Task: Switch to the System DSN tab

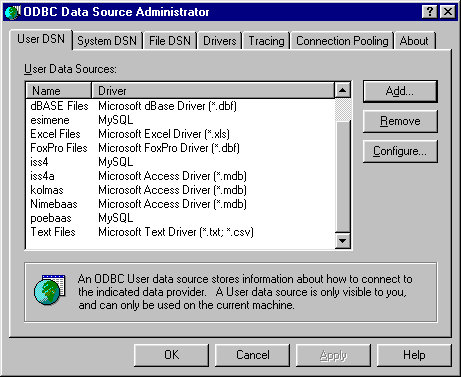Action: [x=107, y=41]
